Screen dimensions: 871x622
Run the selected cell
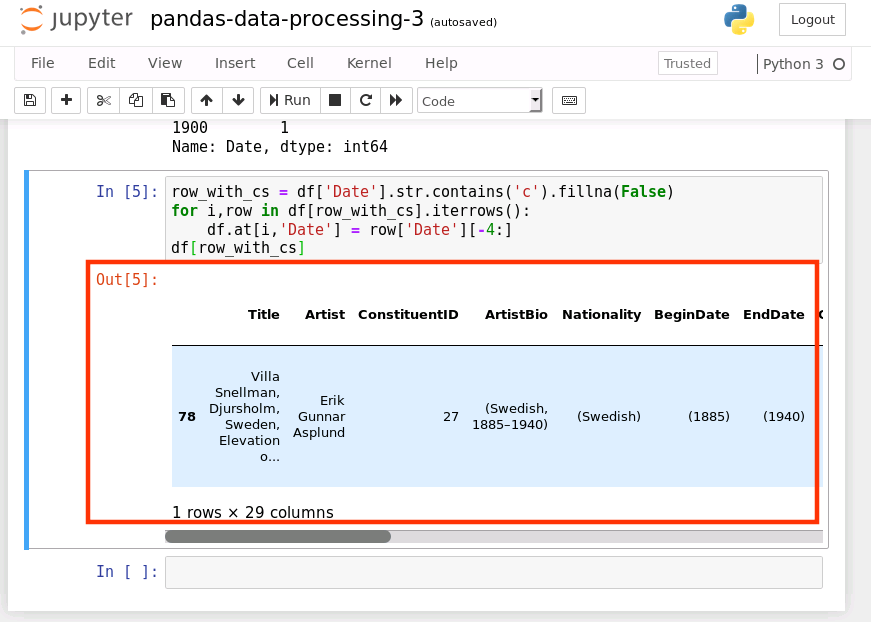click(290, 101)
